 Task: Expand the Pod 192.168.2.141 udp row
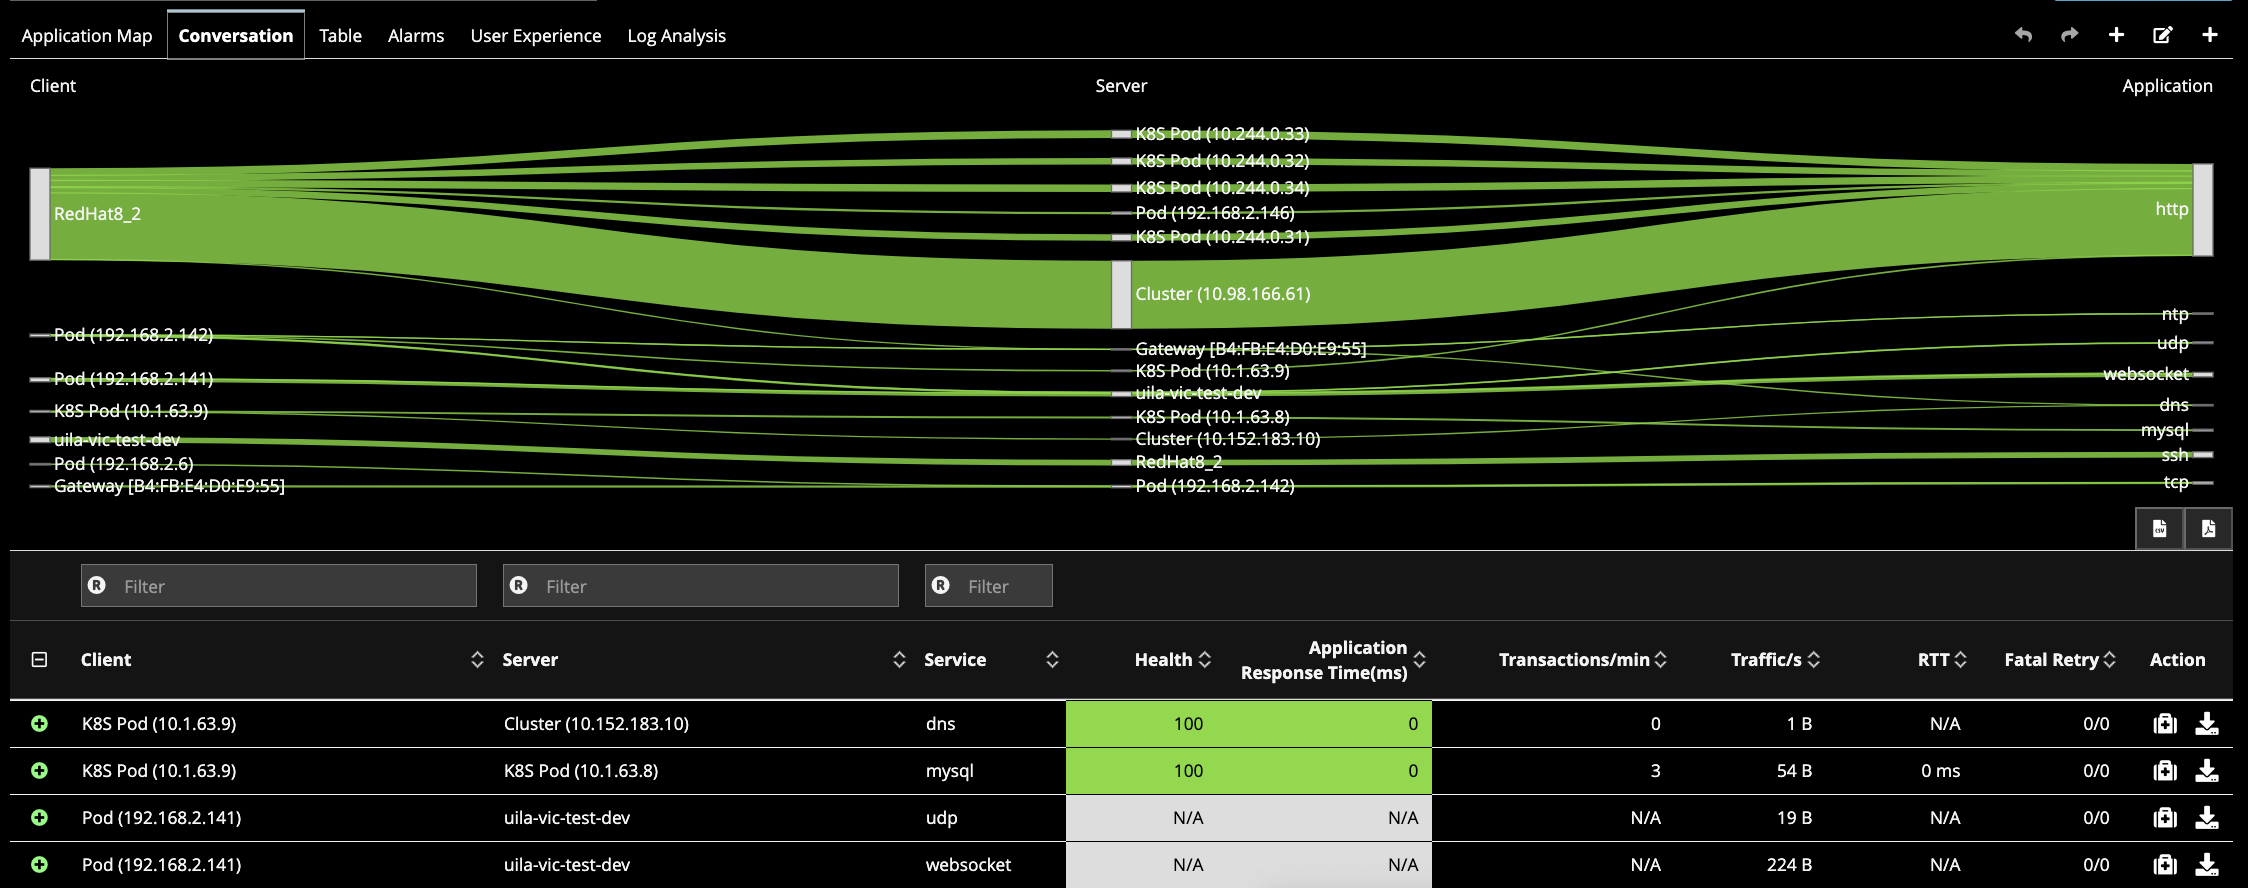pos(39,818)
